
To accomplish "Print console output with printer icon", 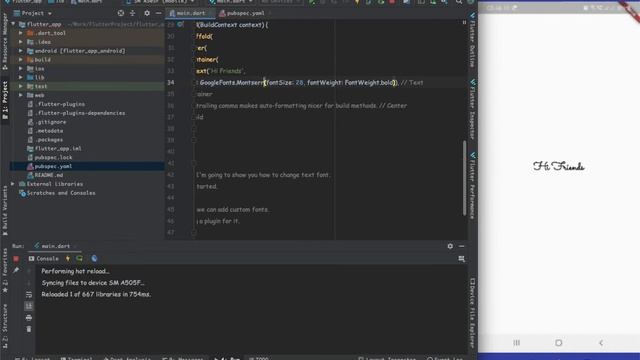I will 29,318.
